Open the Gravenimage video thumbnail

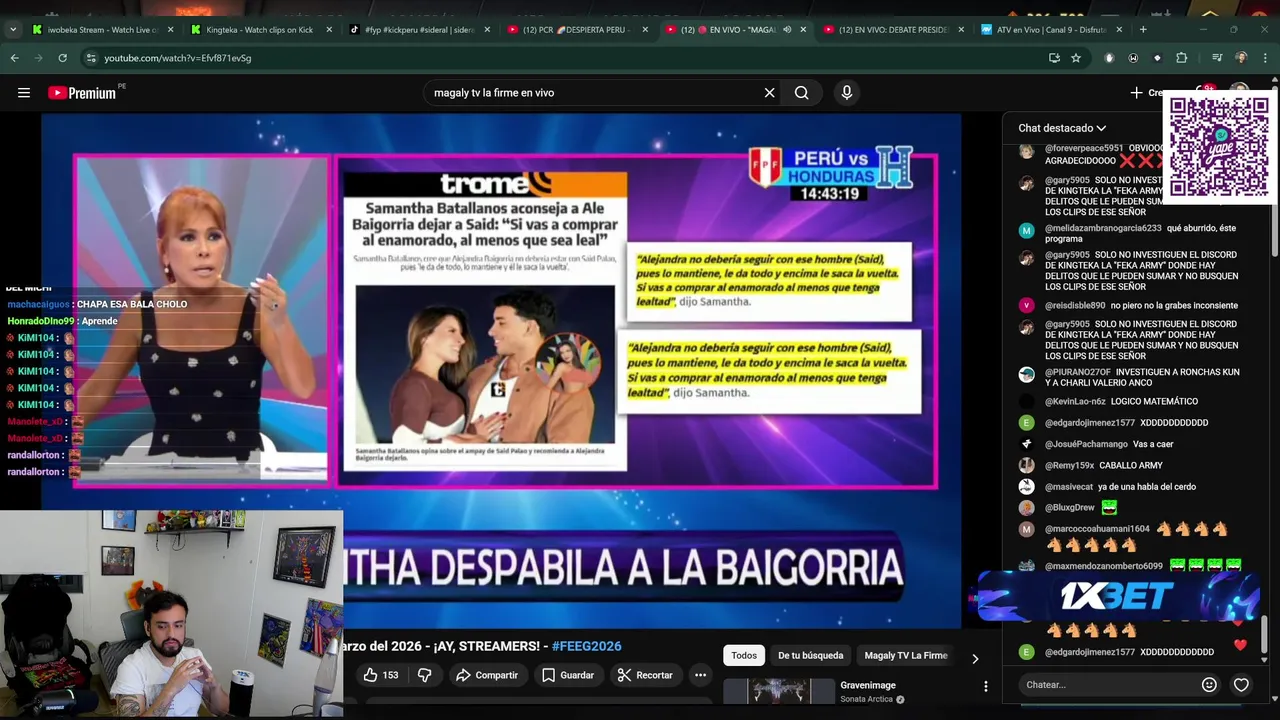(x=779, y=692)
